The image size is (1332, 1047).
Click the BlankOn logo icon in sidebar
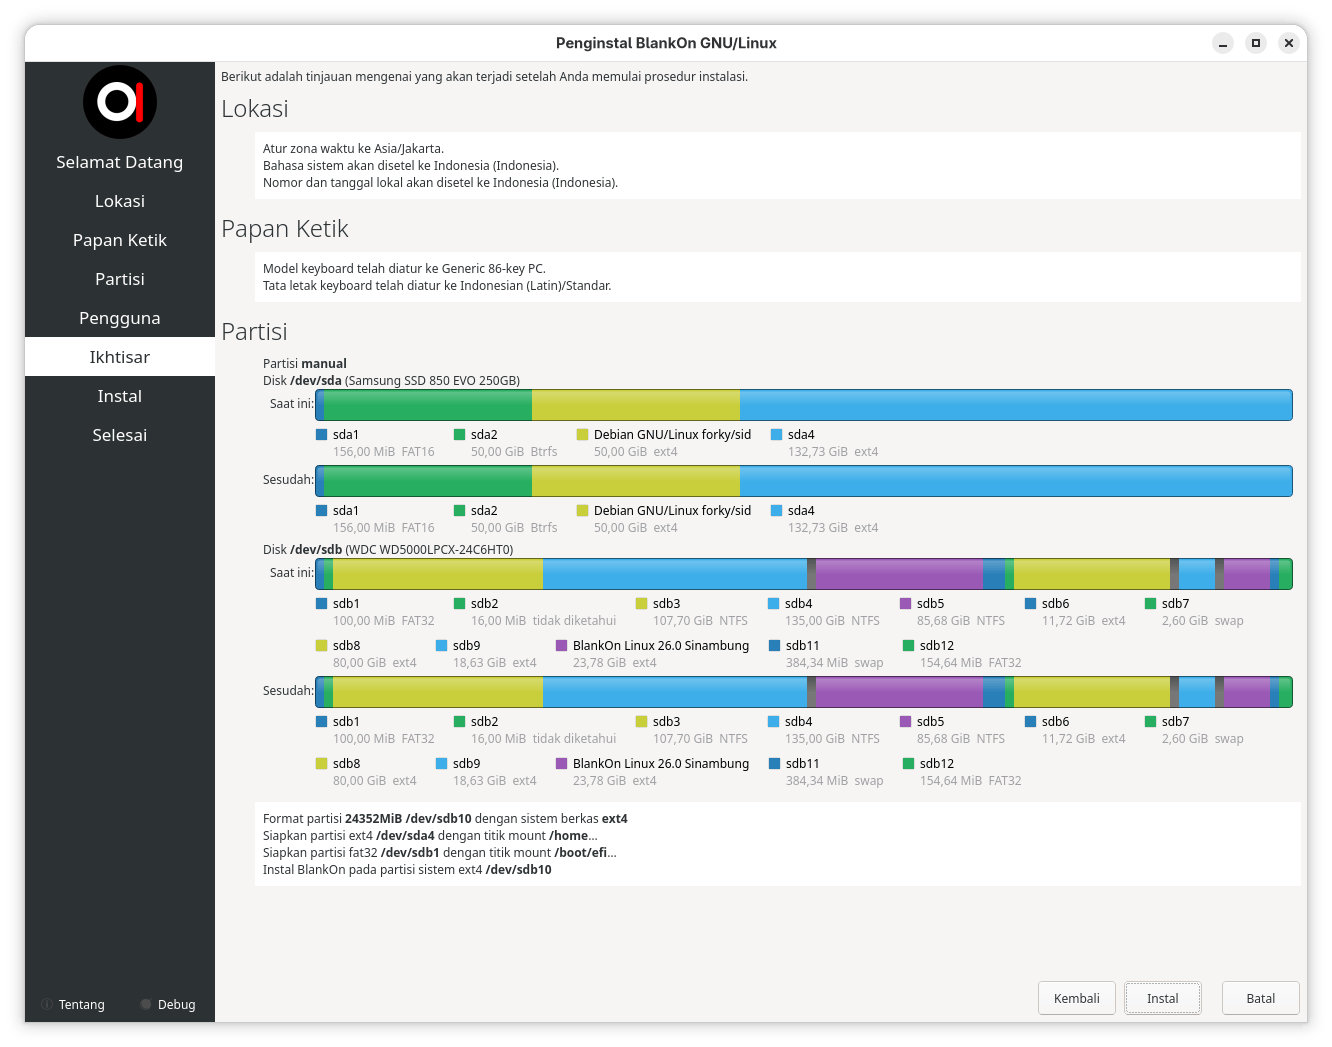tap(120, 102)
